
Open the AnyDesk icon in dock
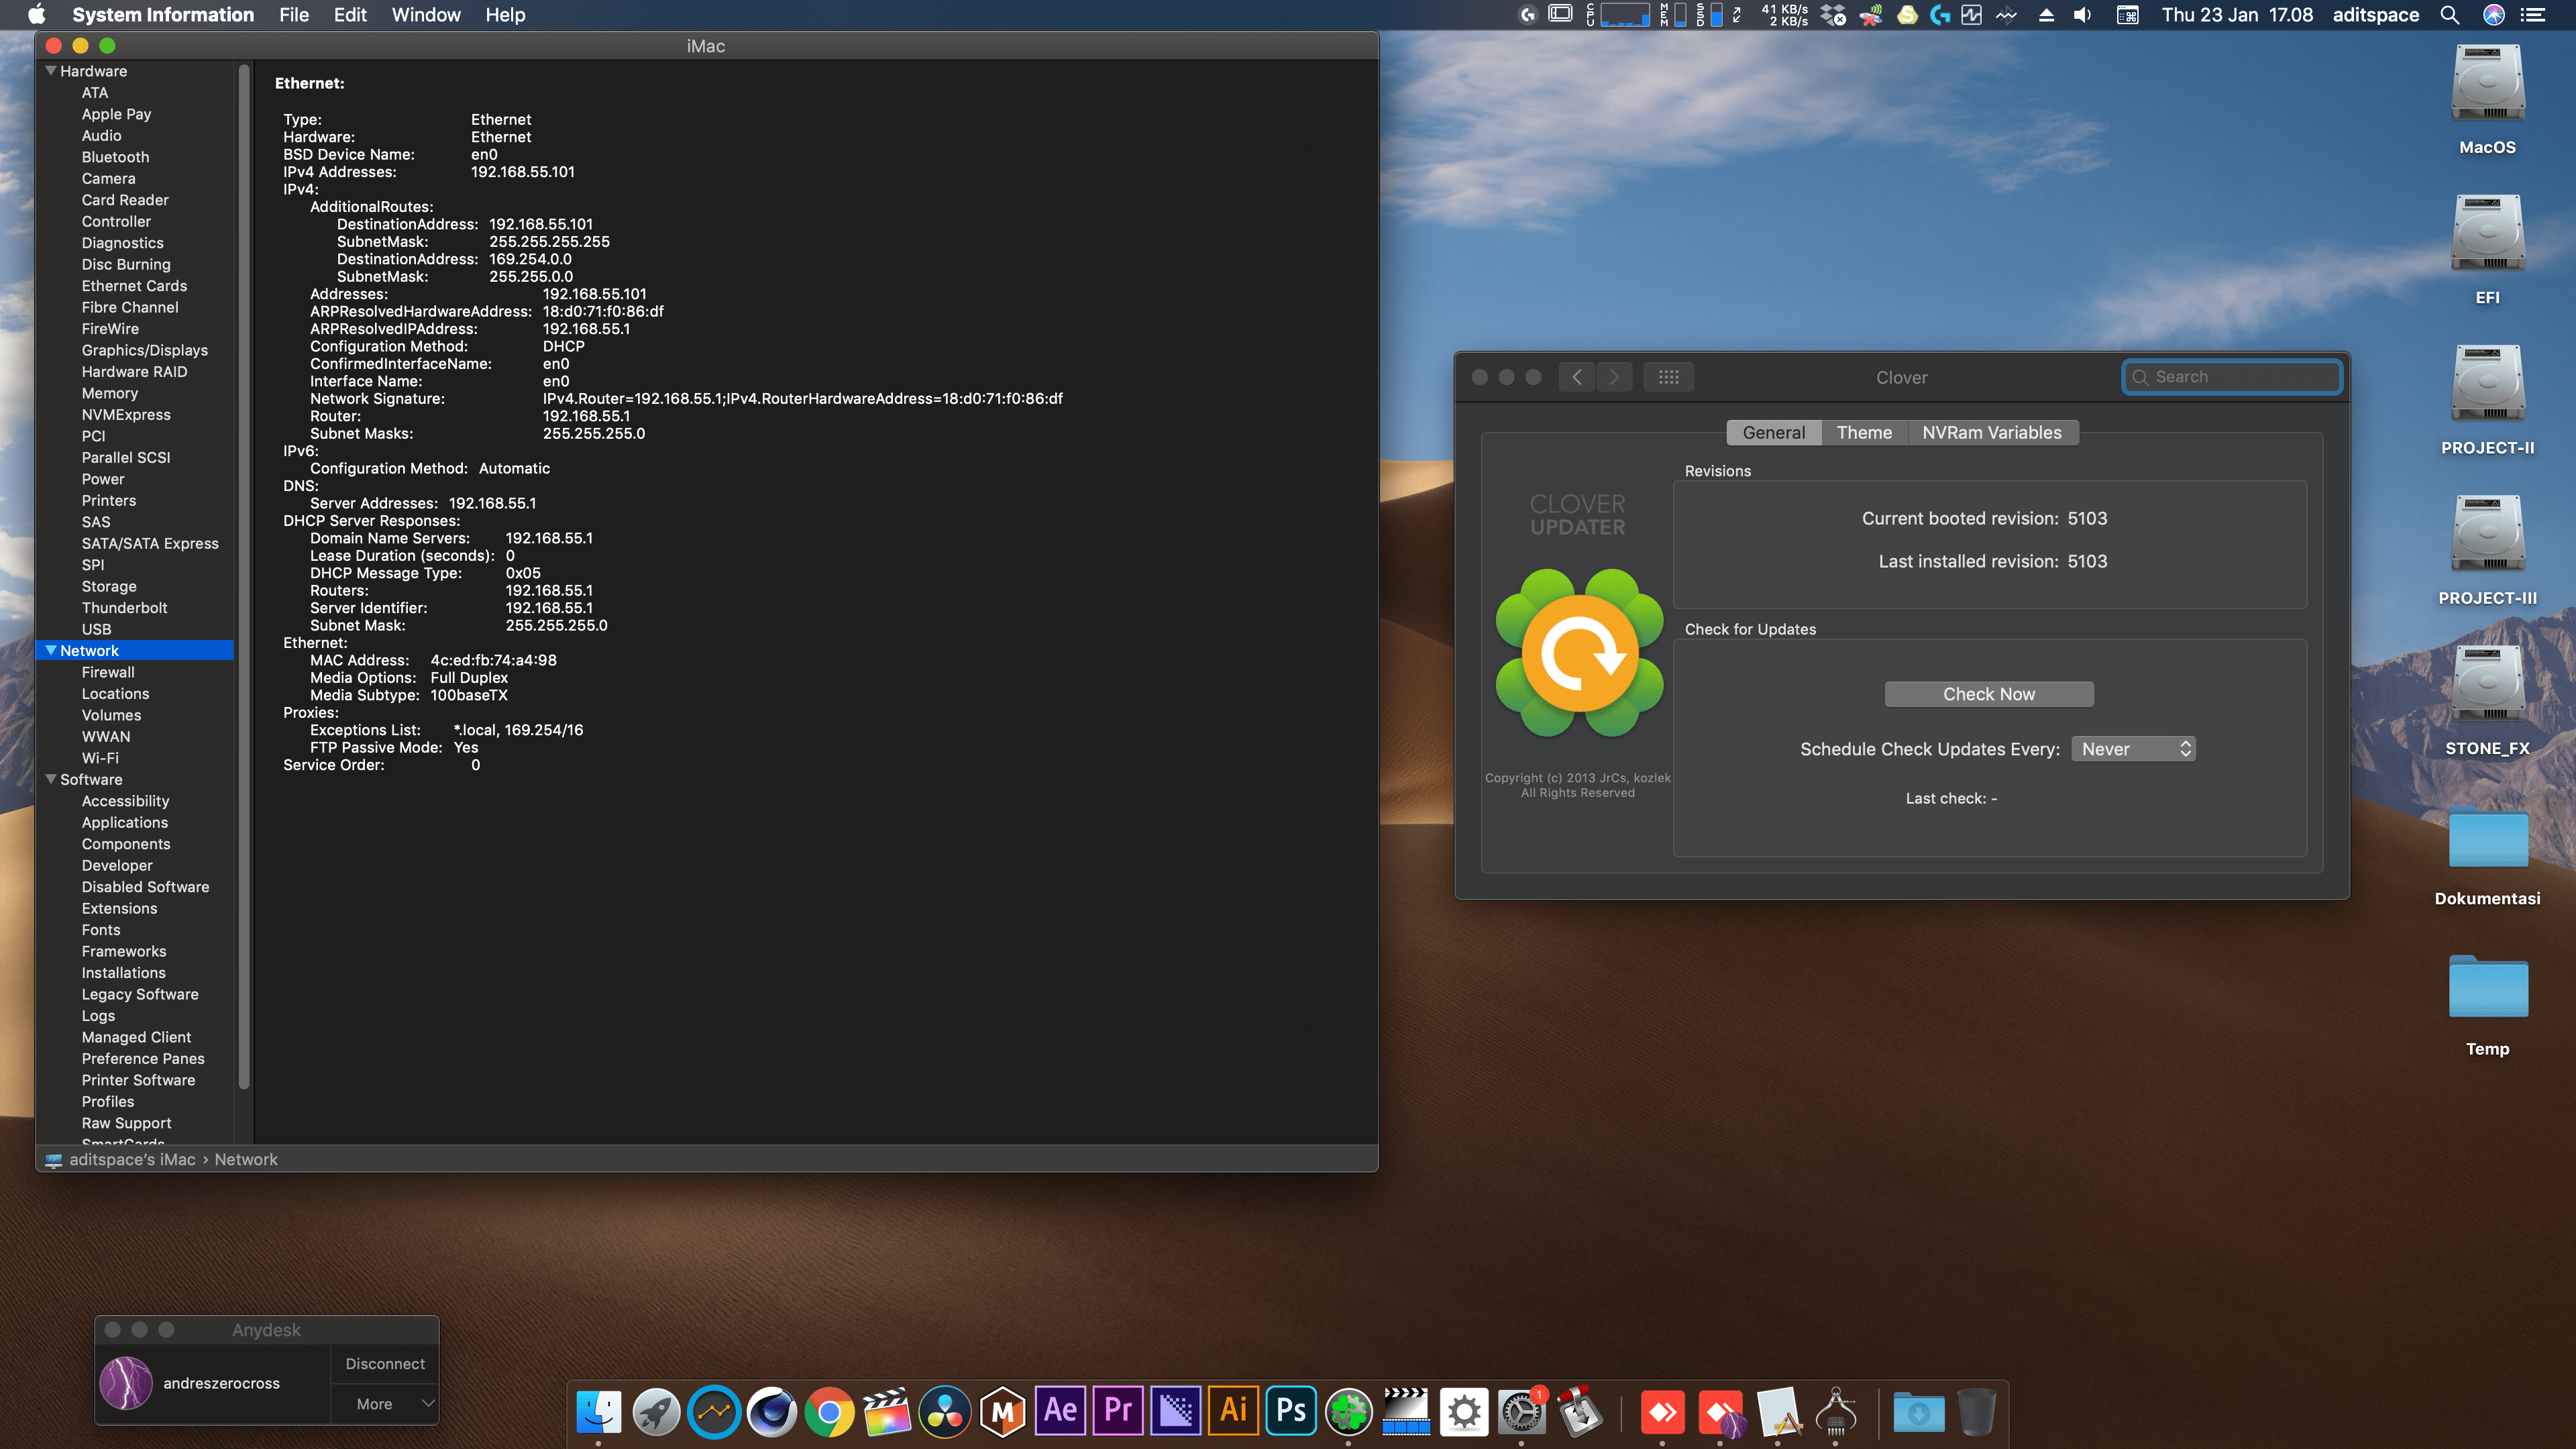[1662, 1412]
